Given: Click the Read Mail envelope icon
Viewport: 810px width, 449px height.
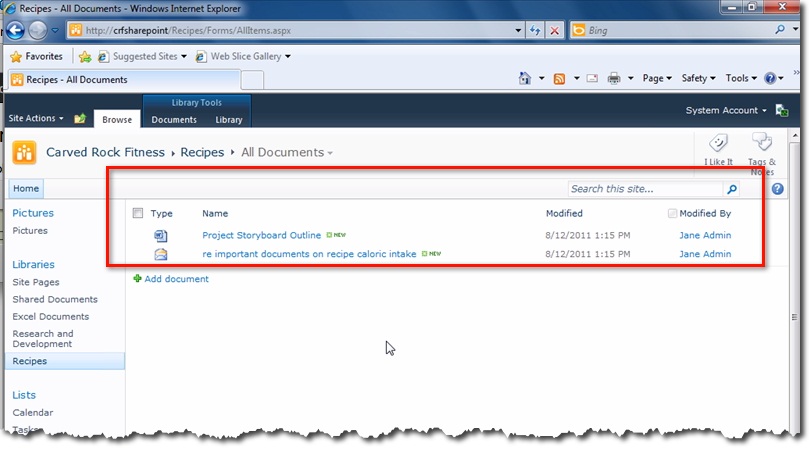Looking at the screenshot, I should [593, 79].
